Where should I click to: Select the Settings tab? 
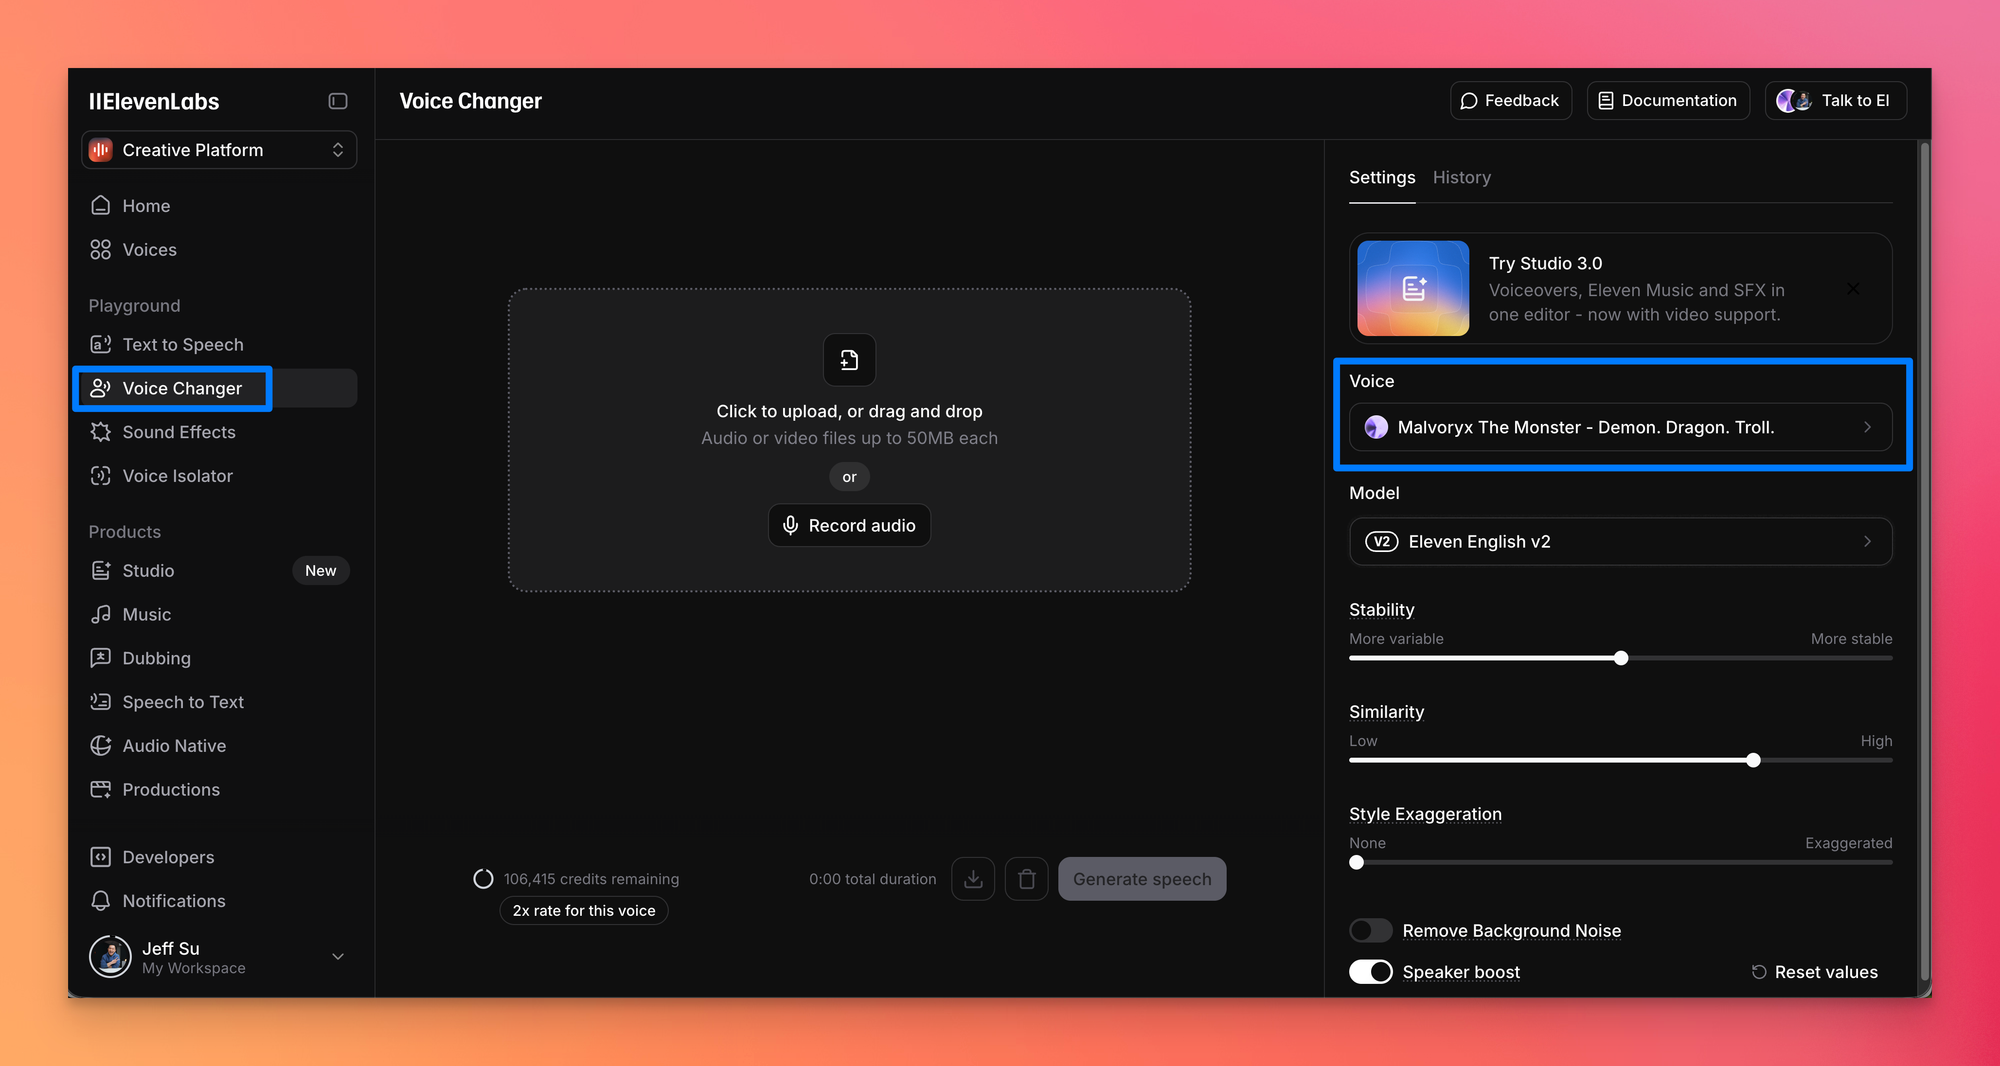(x=1382, y=178)
